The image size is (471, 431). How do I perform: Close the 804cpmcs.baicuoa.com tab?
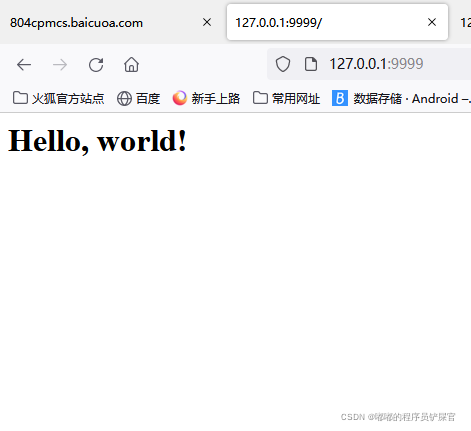207,22
